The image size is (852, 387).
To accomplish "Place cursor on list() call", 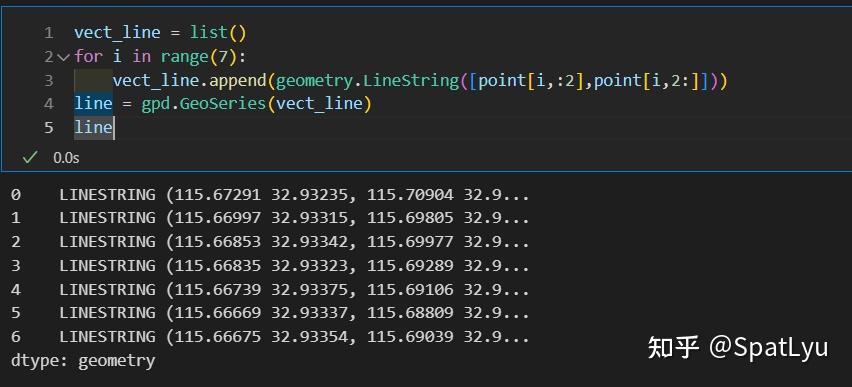I will click(218, 33).
